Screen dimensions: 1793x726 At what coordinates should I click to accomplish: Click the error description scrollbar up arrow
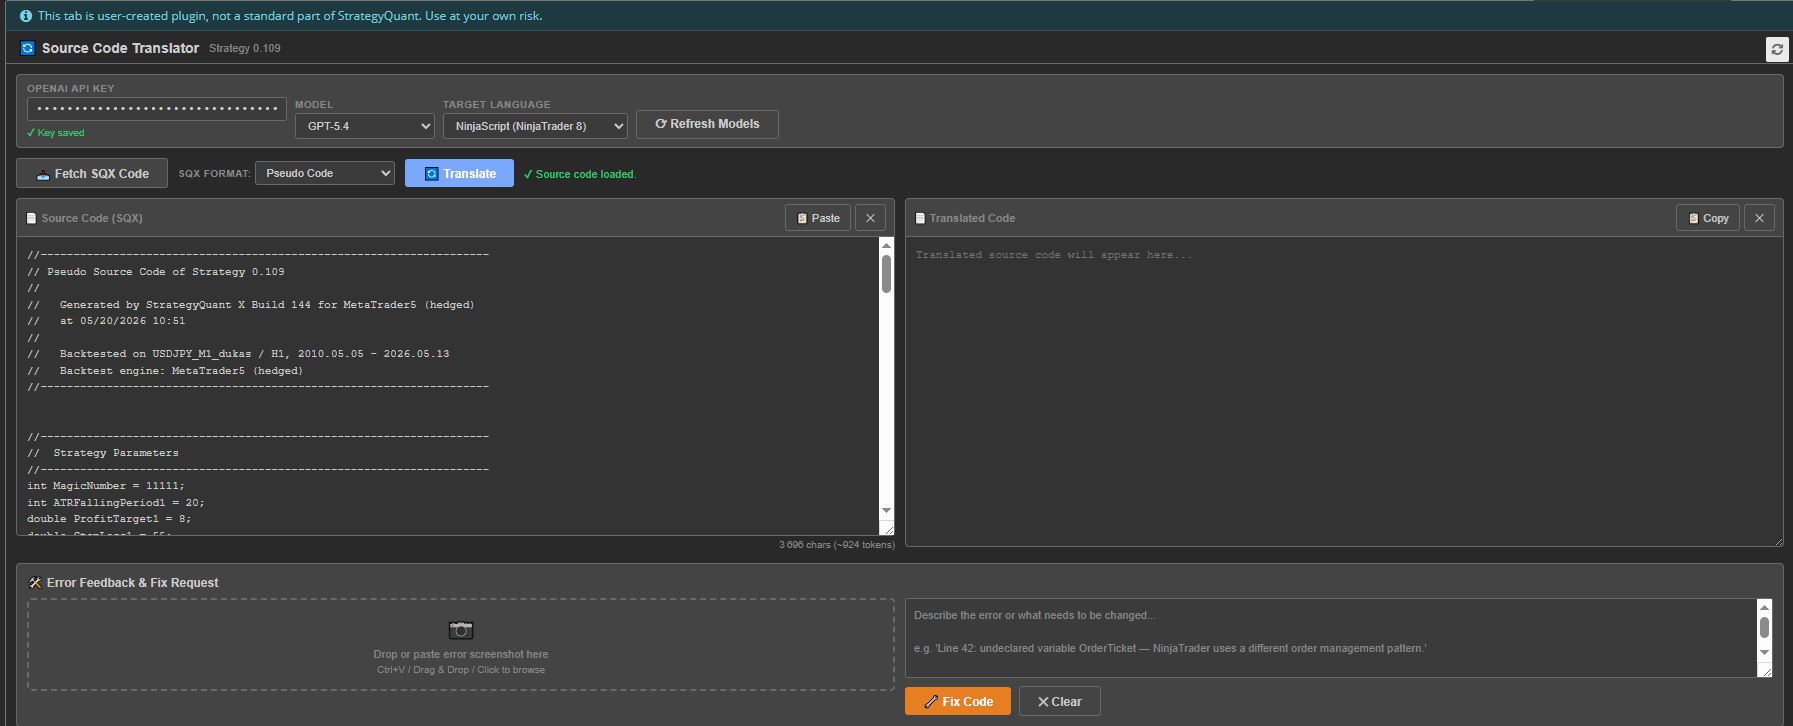(x=1764, y=607)
